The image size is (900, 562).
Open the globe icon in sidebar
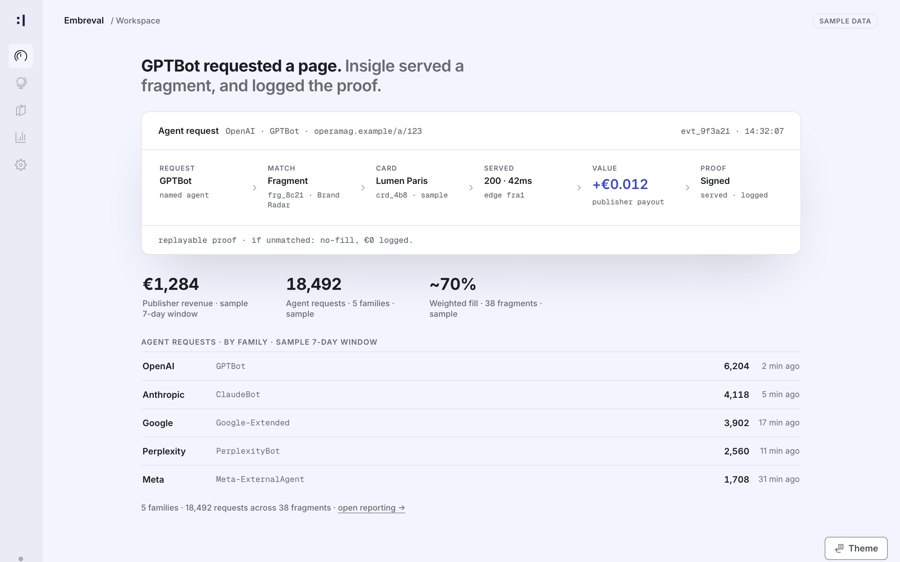click(x=21, y=83)
